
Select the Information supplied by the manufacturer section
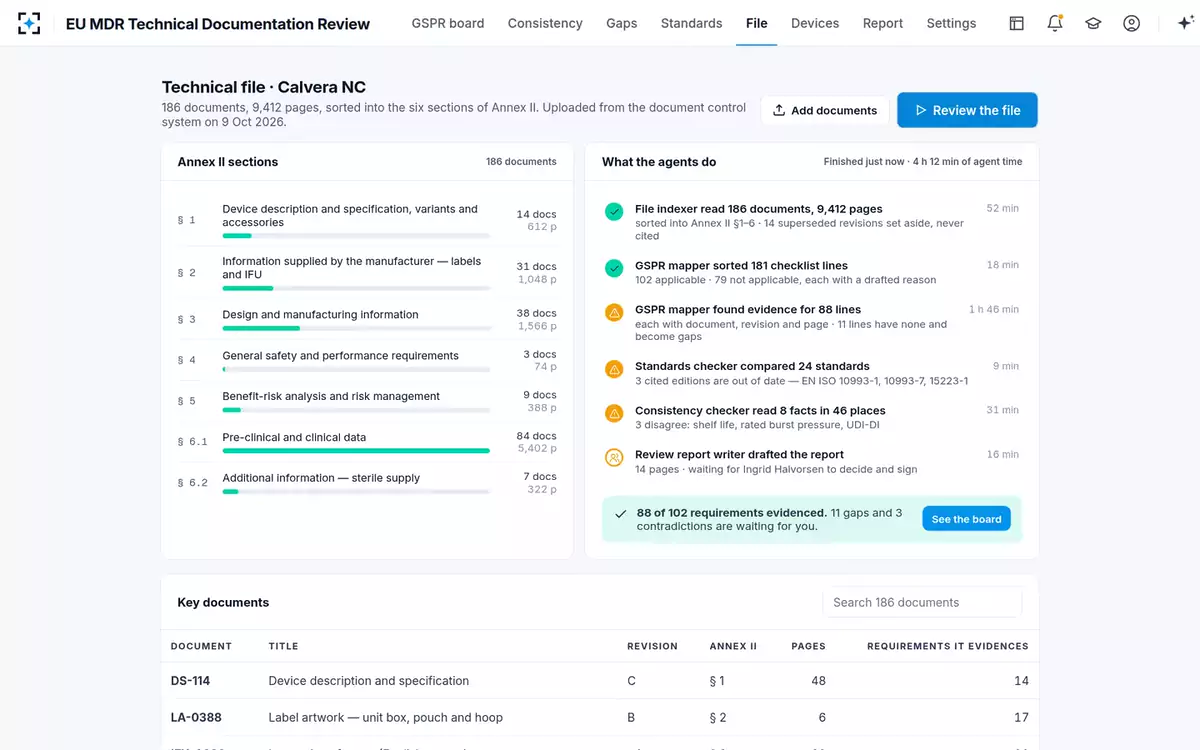pyautogui.click(x=367, y=272)
